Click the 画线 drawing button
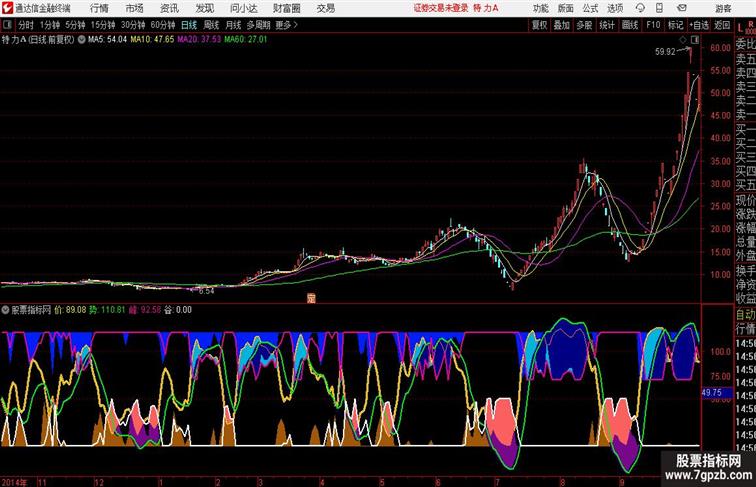This screenshot has width=756, height=487. pyautogui.click(x=630, y=25)
